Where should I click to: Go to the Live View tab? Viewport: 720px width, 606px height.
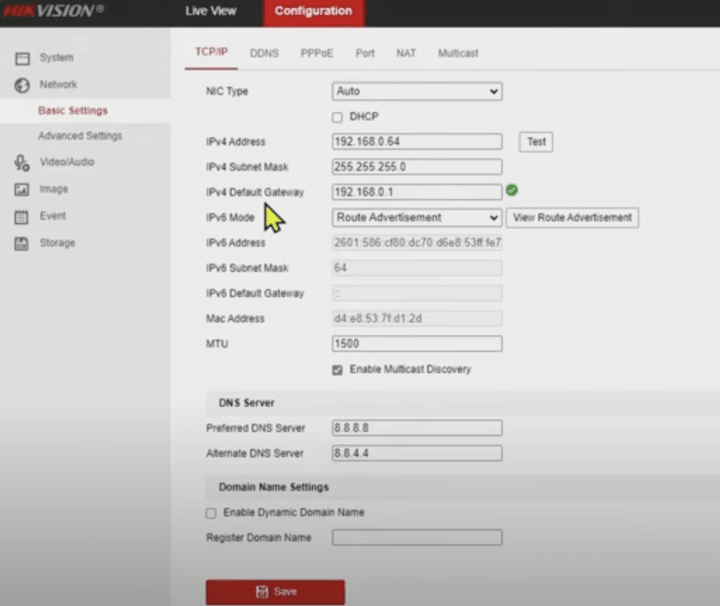tap(211, 11)
